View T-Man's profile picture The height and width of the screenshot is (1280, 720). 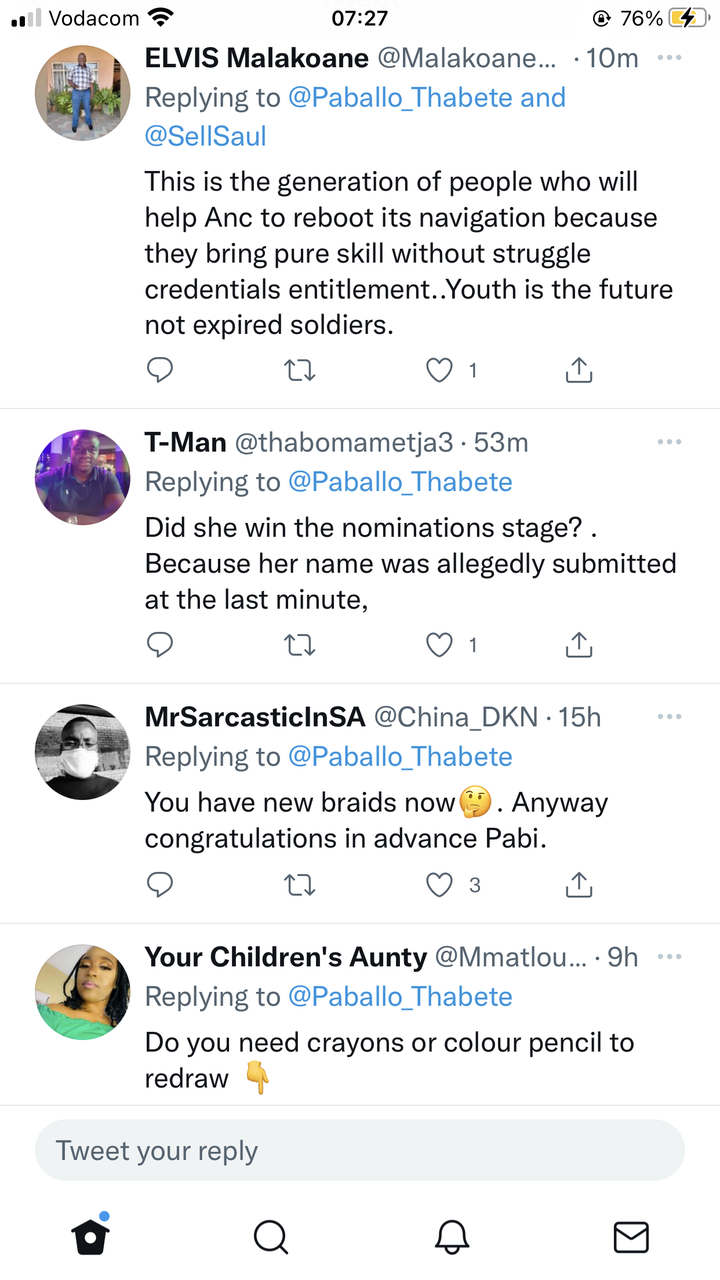pyautogui.click(x=82, y=478)
